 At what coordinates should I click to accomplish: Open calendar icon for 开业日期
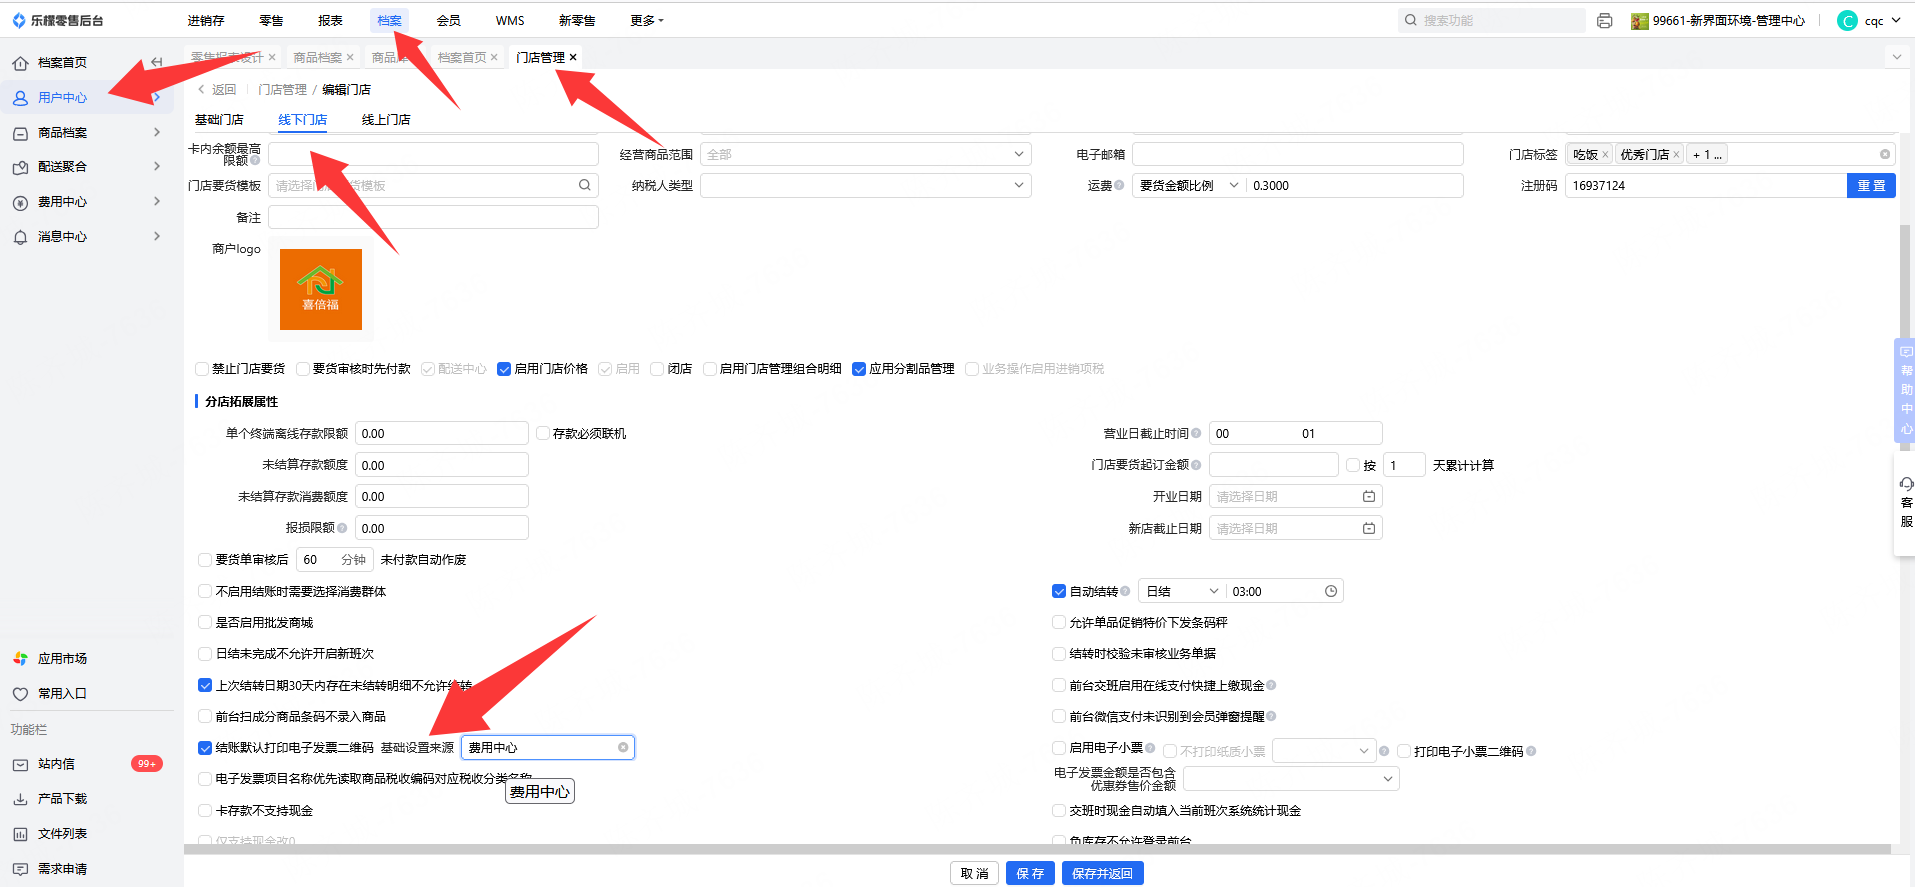pos(1369,497)
